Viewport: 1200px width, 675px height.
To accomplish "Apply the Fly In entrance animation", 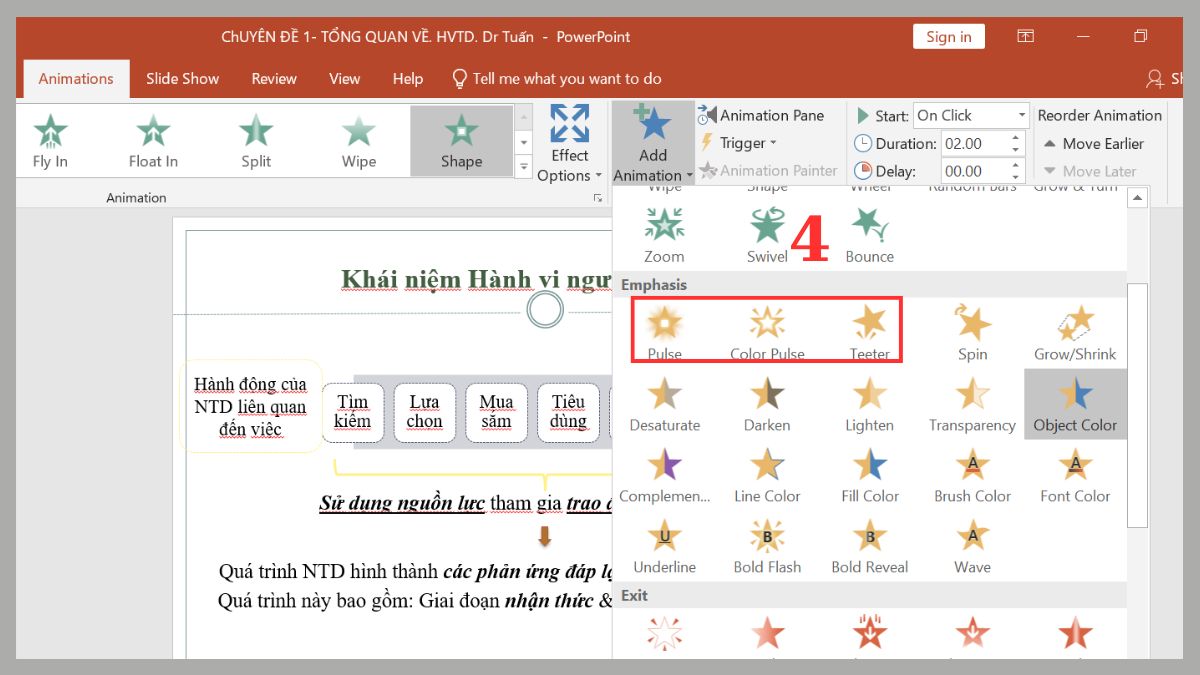I will point(50,140).
